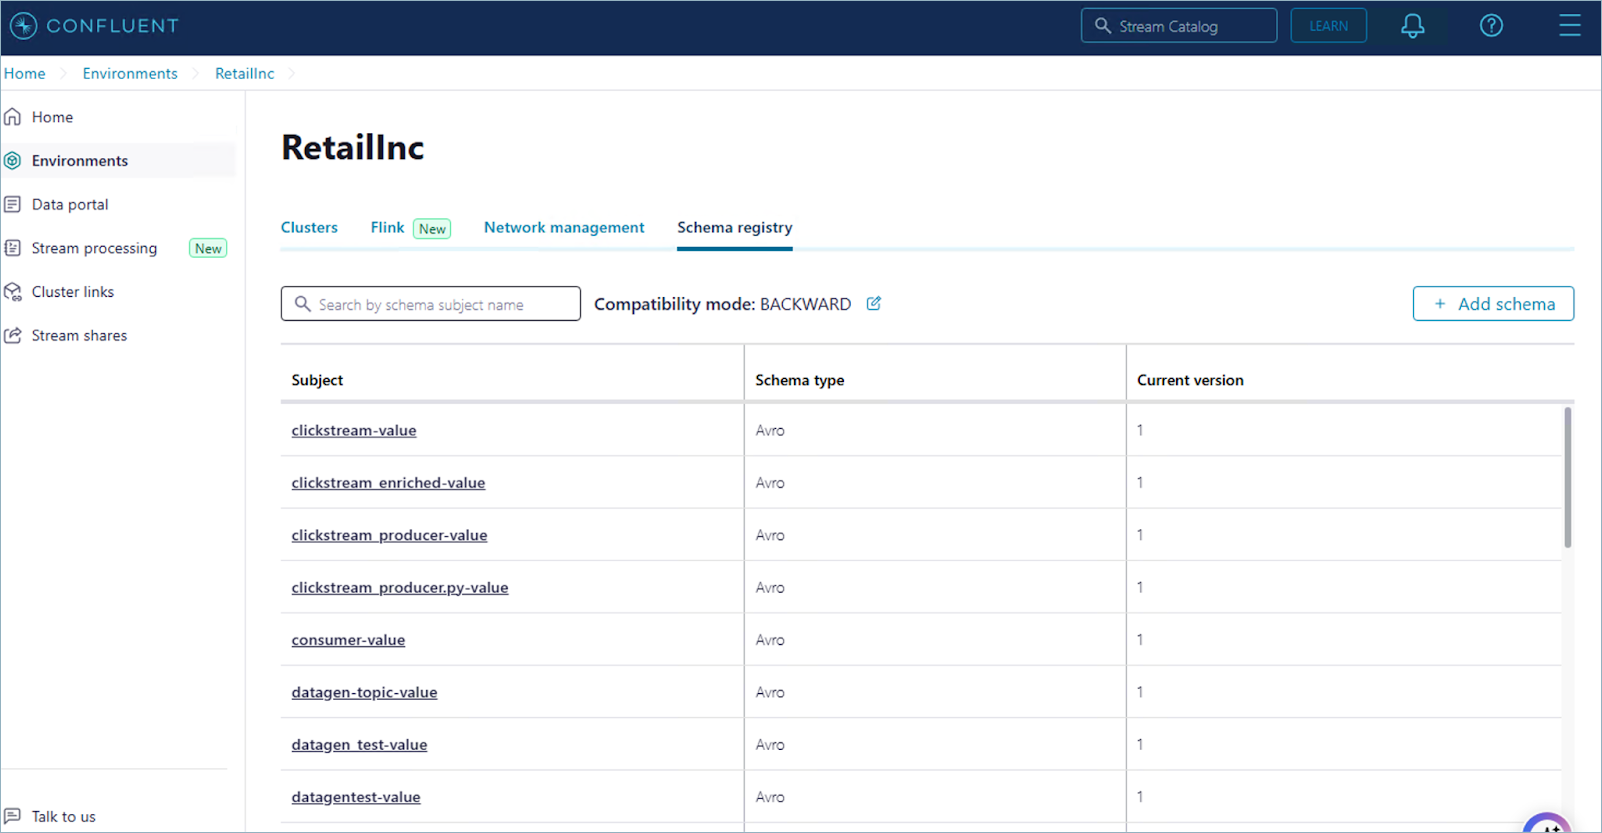Open the notifications bell

pyautogui.click(x=1412, y=26)
